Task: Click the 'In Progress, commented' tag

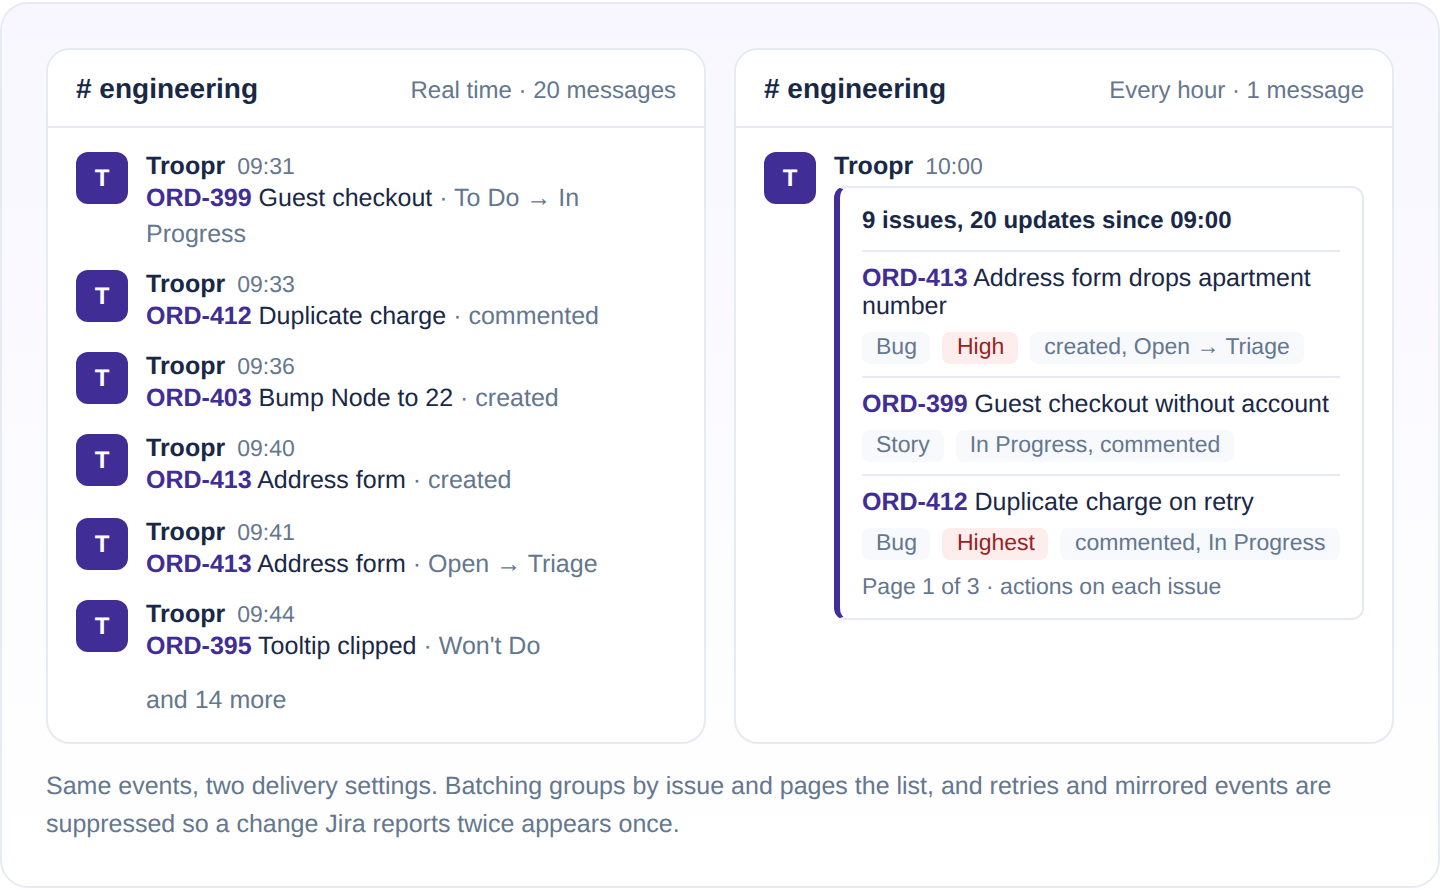Action: 1095,445
